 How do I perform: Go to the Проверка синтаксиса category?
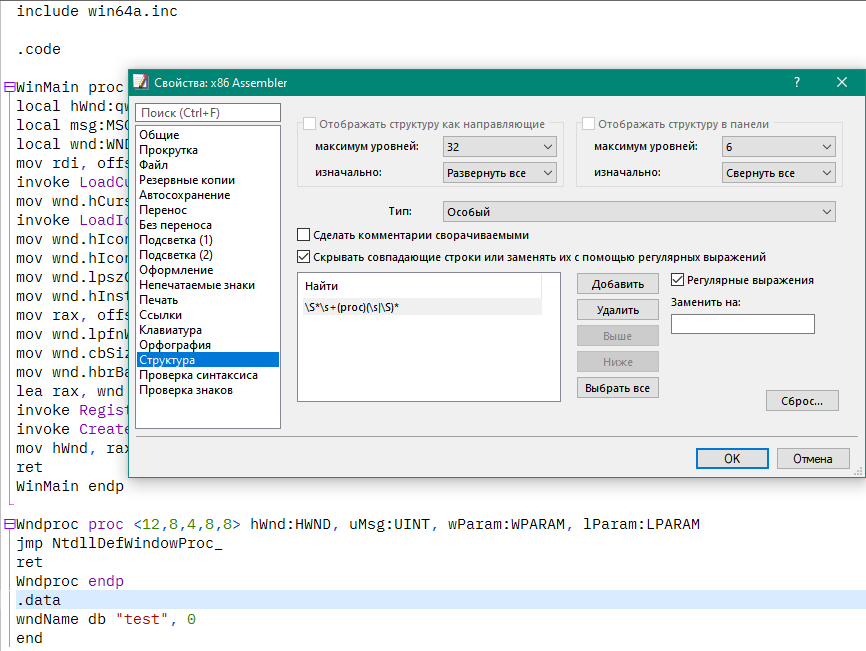click(198, 375)
